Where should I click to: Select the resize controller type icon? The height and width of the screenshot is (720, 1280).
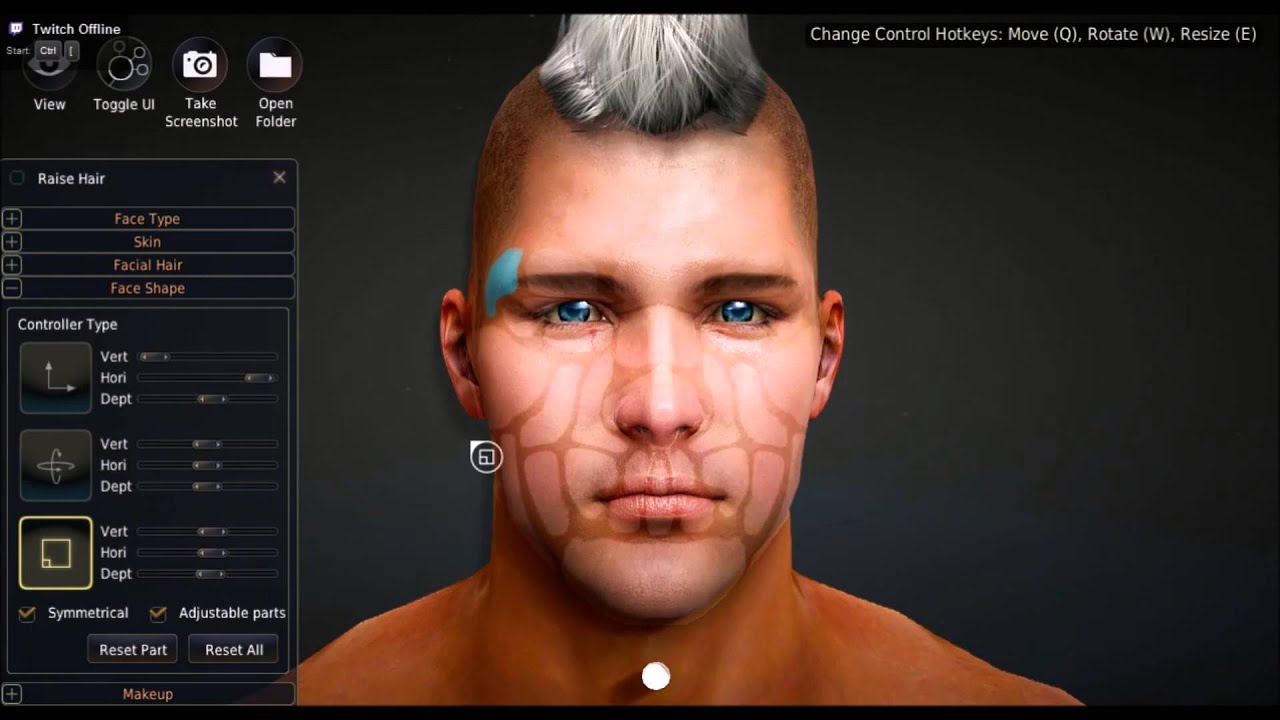pyautogui.click(x=55, y=553)
